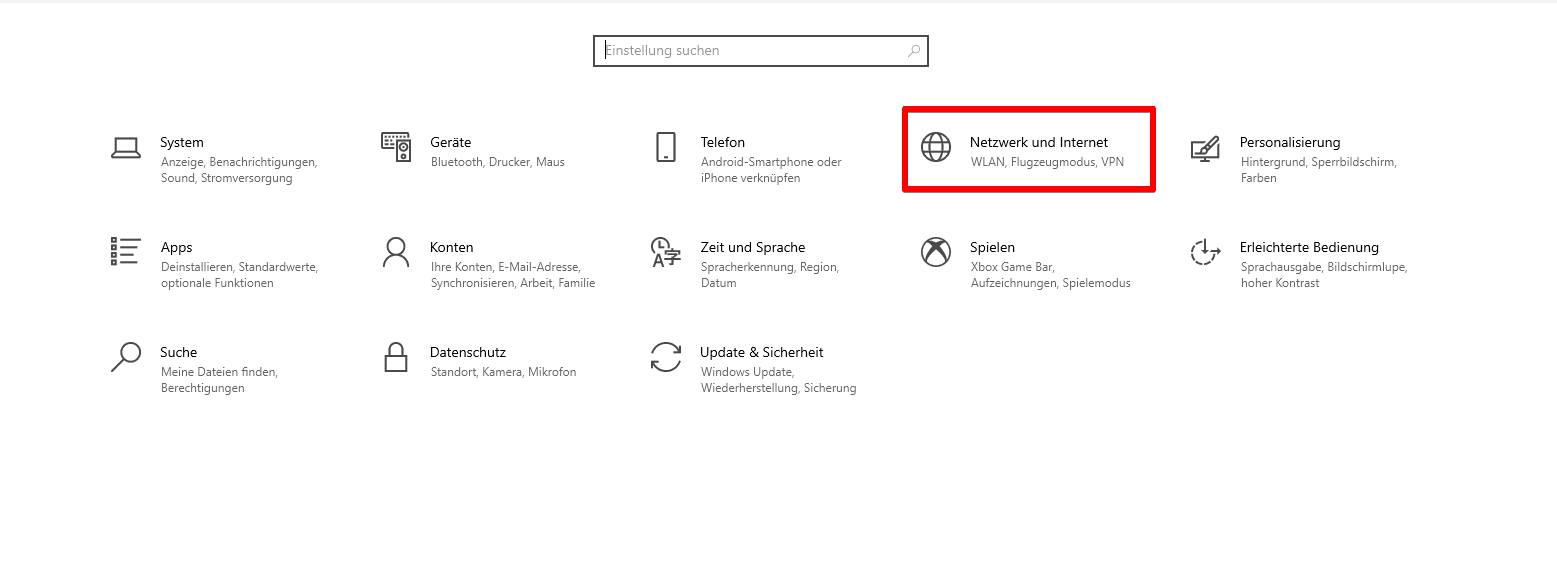The image size is (1557, 578).
Task: Click the Zeit und Sprache icon
Action: pyautogui.click(x=666, y=252)
